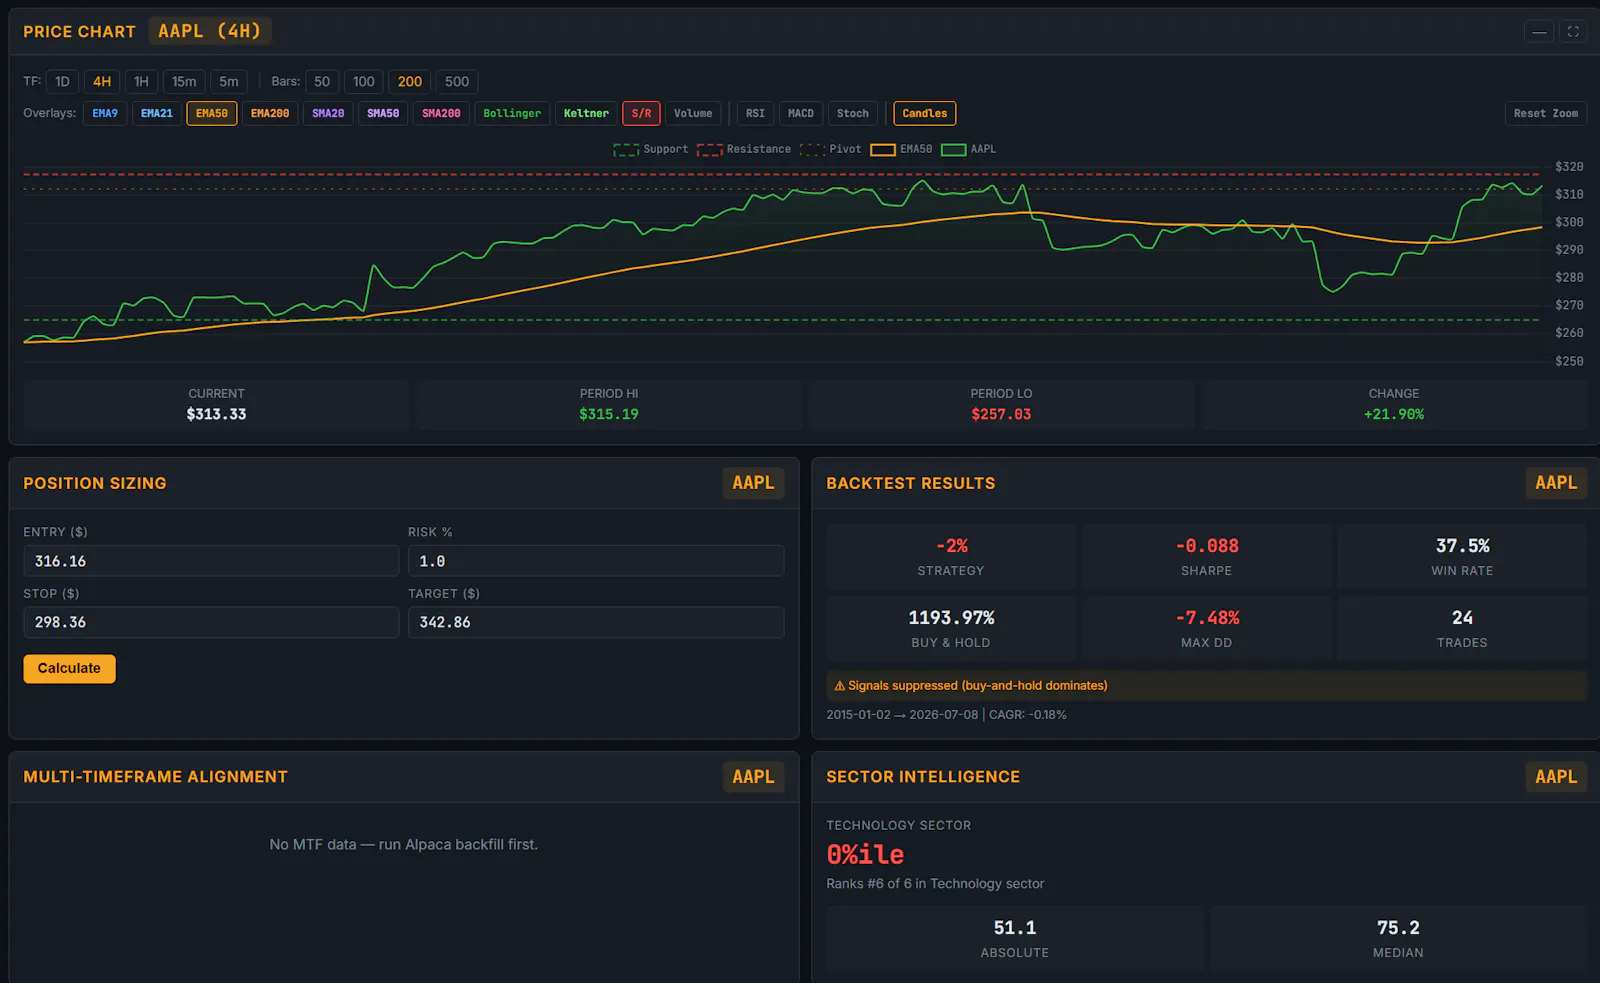Show Bollinger bands overlay

512,114
